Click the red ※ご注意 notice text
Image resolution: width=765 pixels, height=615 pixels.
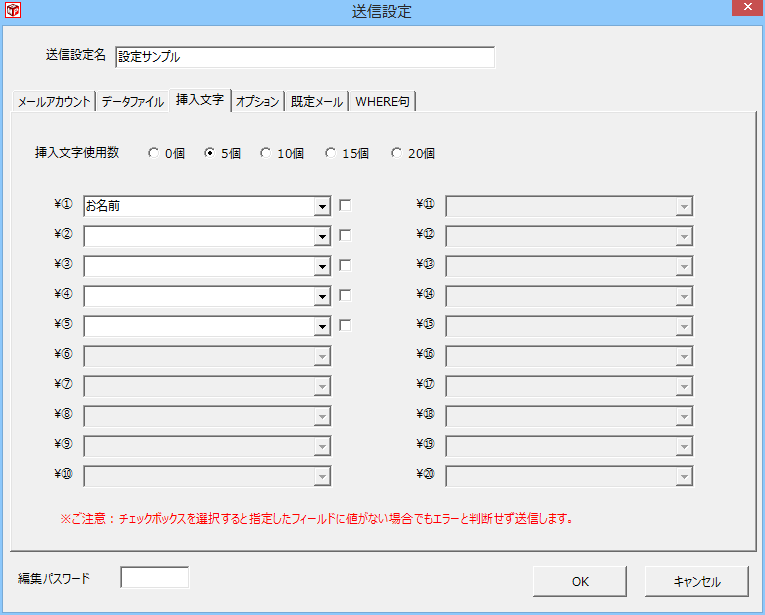pyautogui.click(x=317, y=518)
